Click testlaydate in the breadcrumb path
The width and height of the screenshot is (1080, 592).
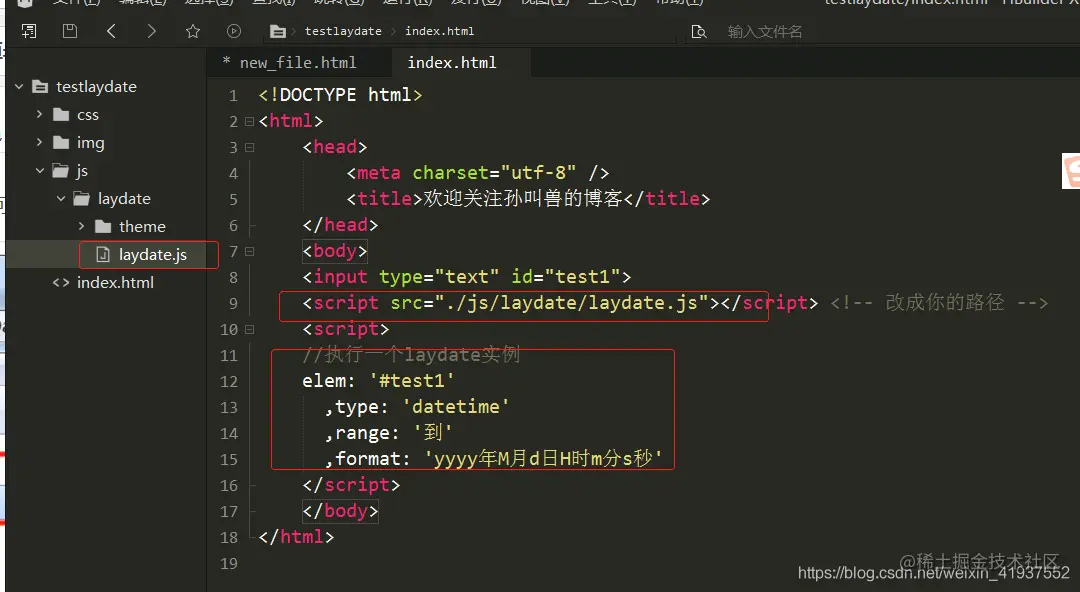(343, 31)
